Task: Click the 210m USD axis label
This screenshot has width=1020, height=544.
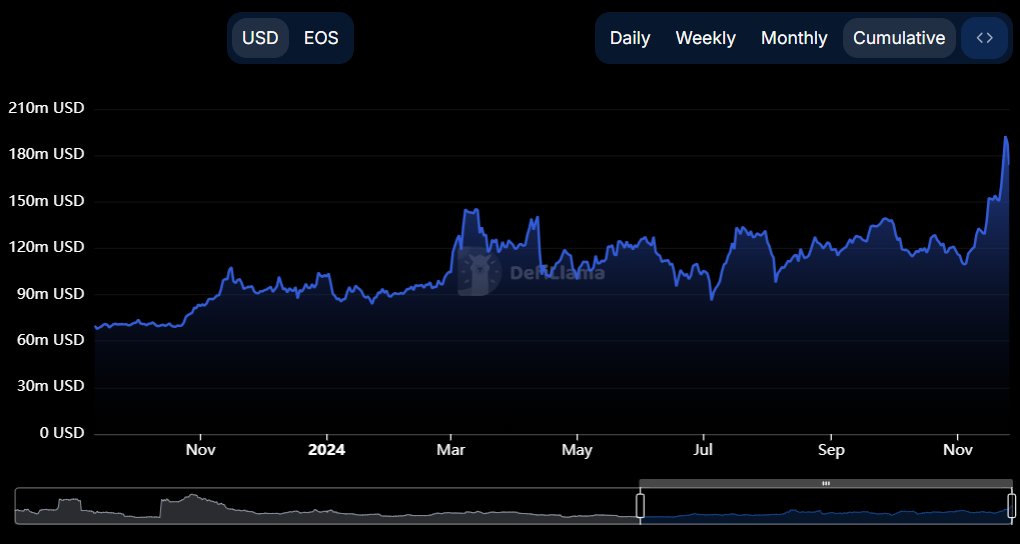Action: click(46, 108)
